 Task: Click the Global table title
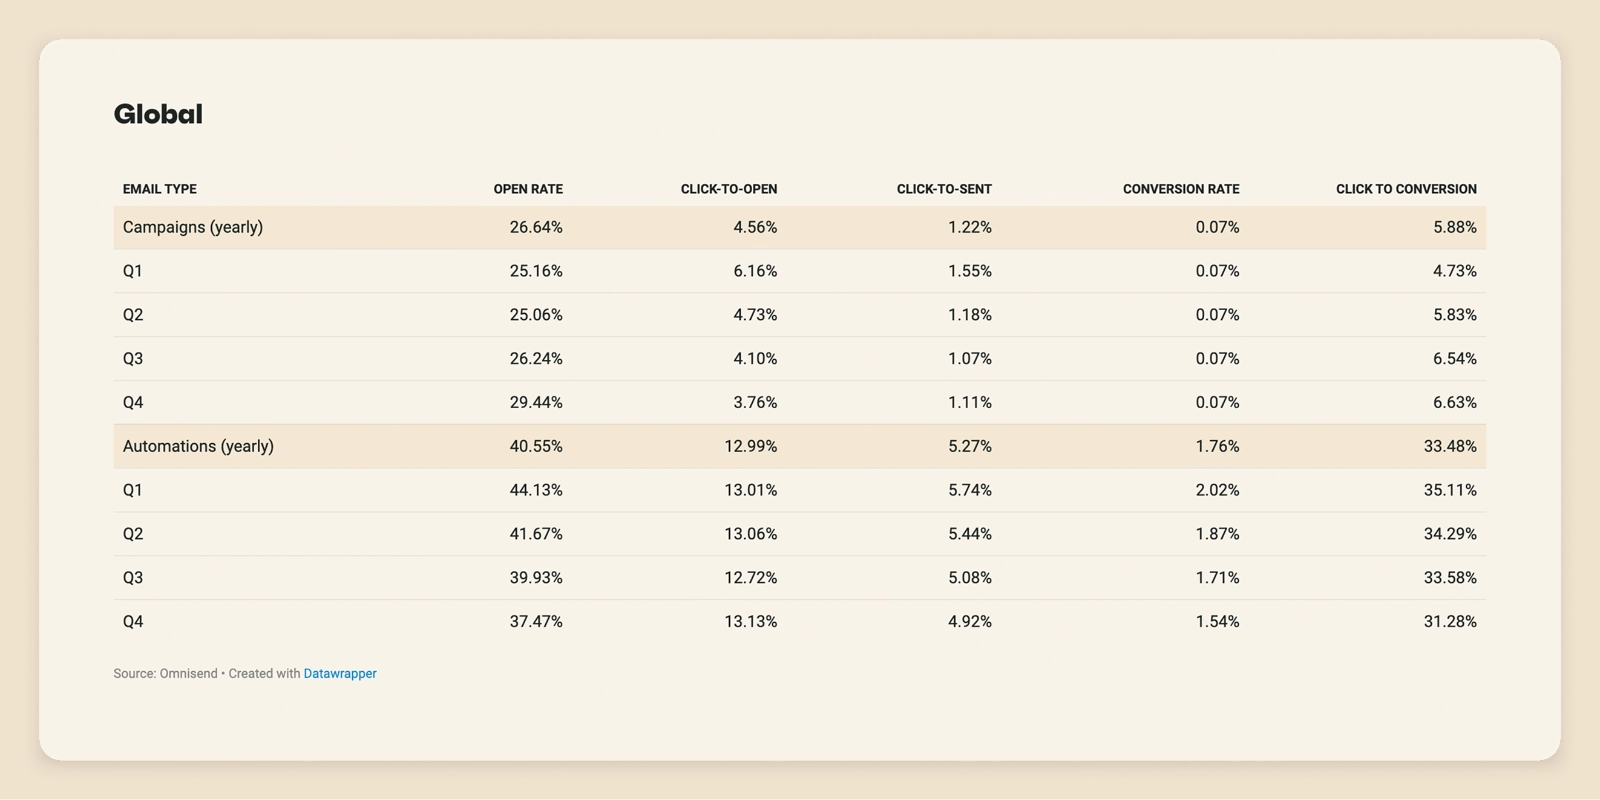158,114
